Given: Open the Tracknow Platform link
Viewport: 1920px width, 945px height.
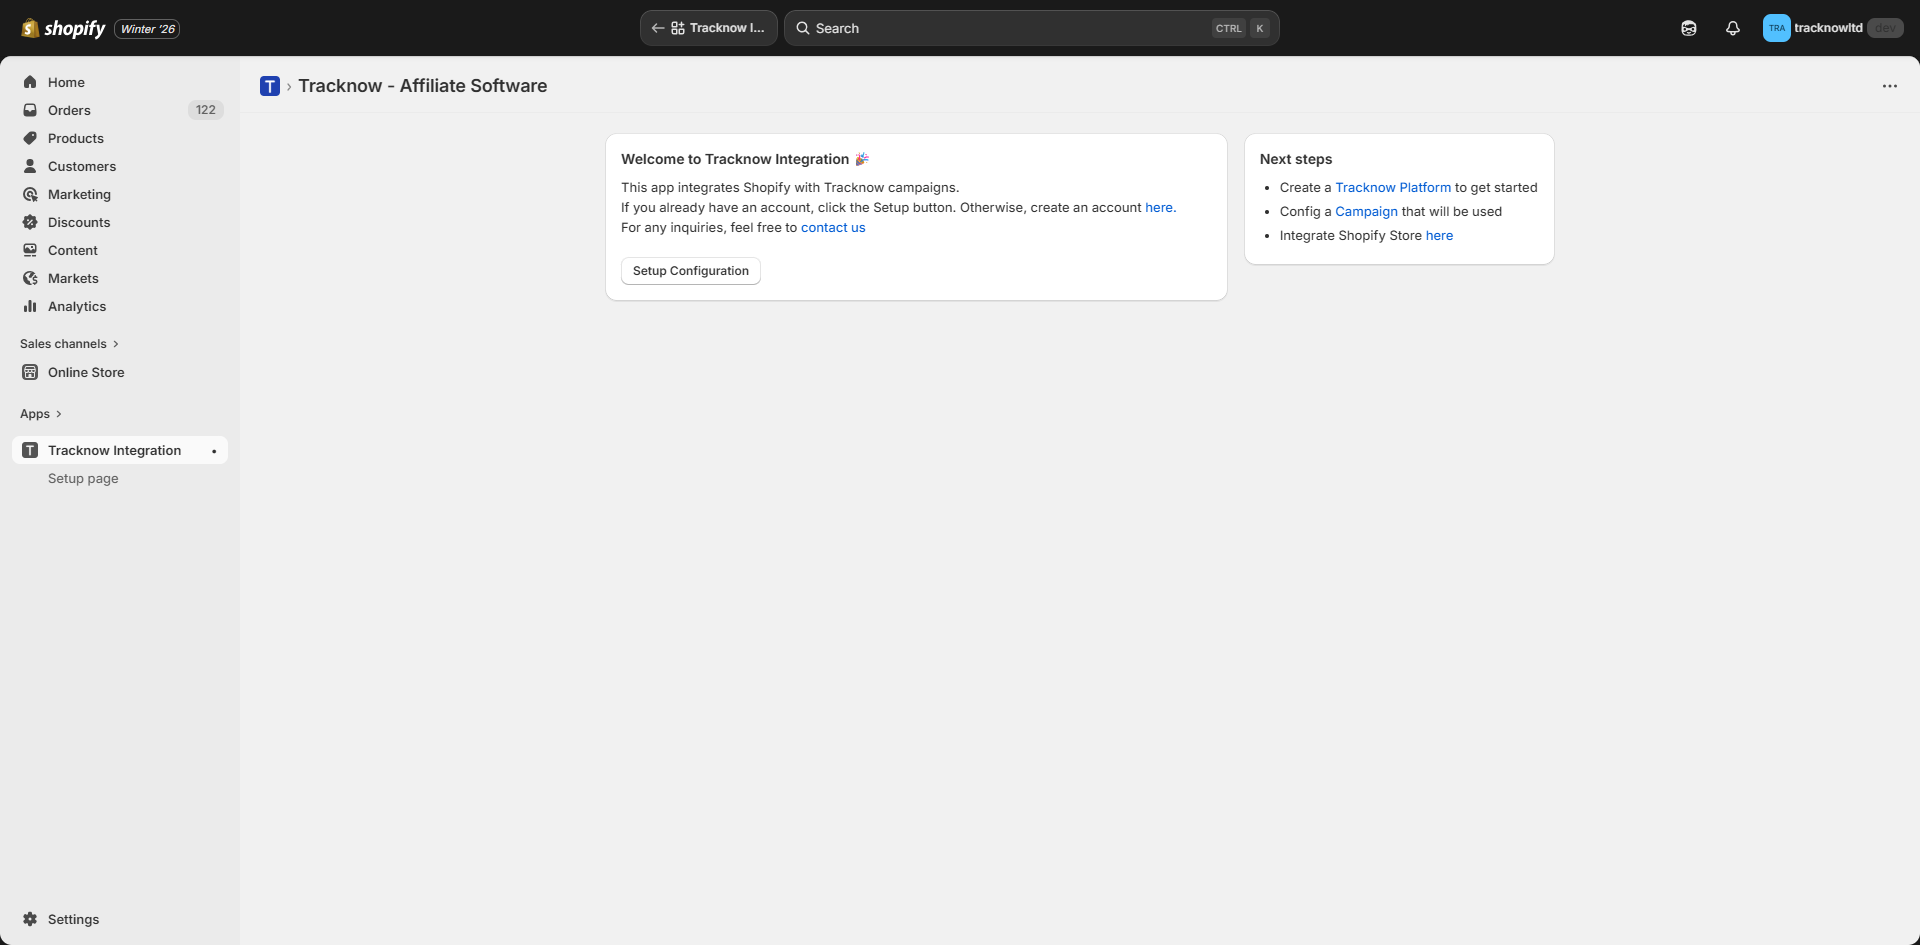Looking at the screenshot, I should click(1392, 188).
